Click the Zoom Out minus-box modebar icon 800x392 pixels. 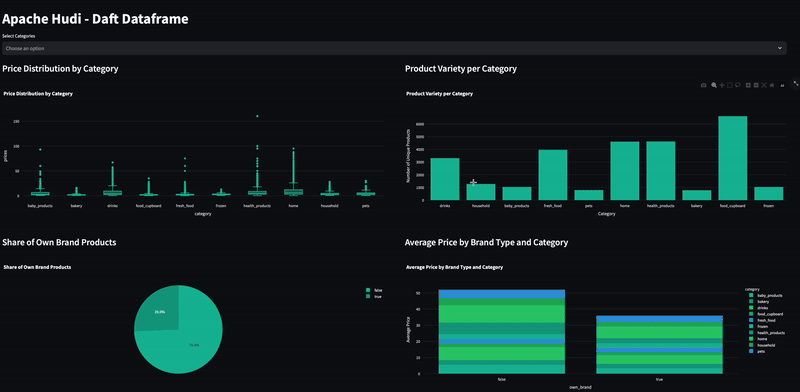[x=756, y=85]
